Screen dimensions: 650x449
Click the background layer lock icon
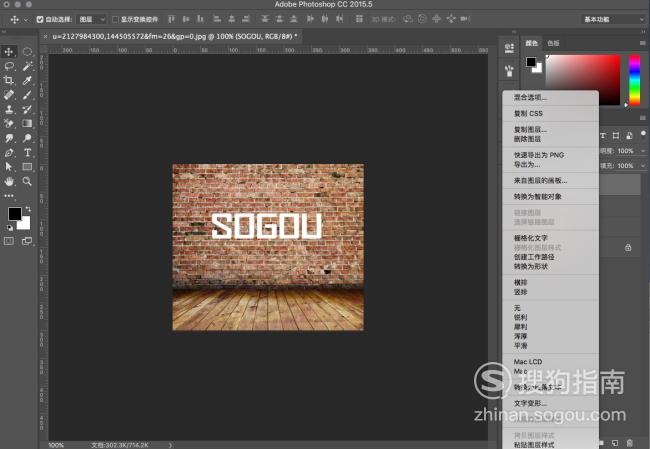click(x=628, y=248)
